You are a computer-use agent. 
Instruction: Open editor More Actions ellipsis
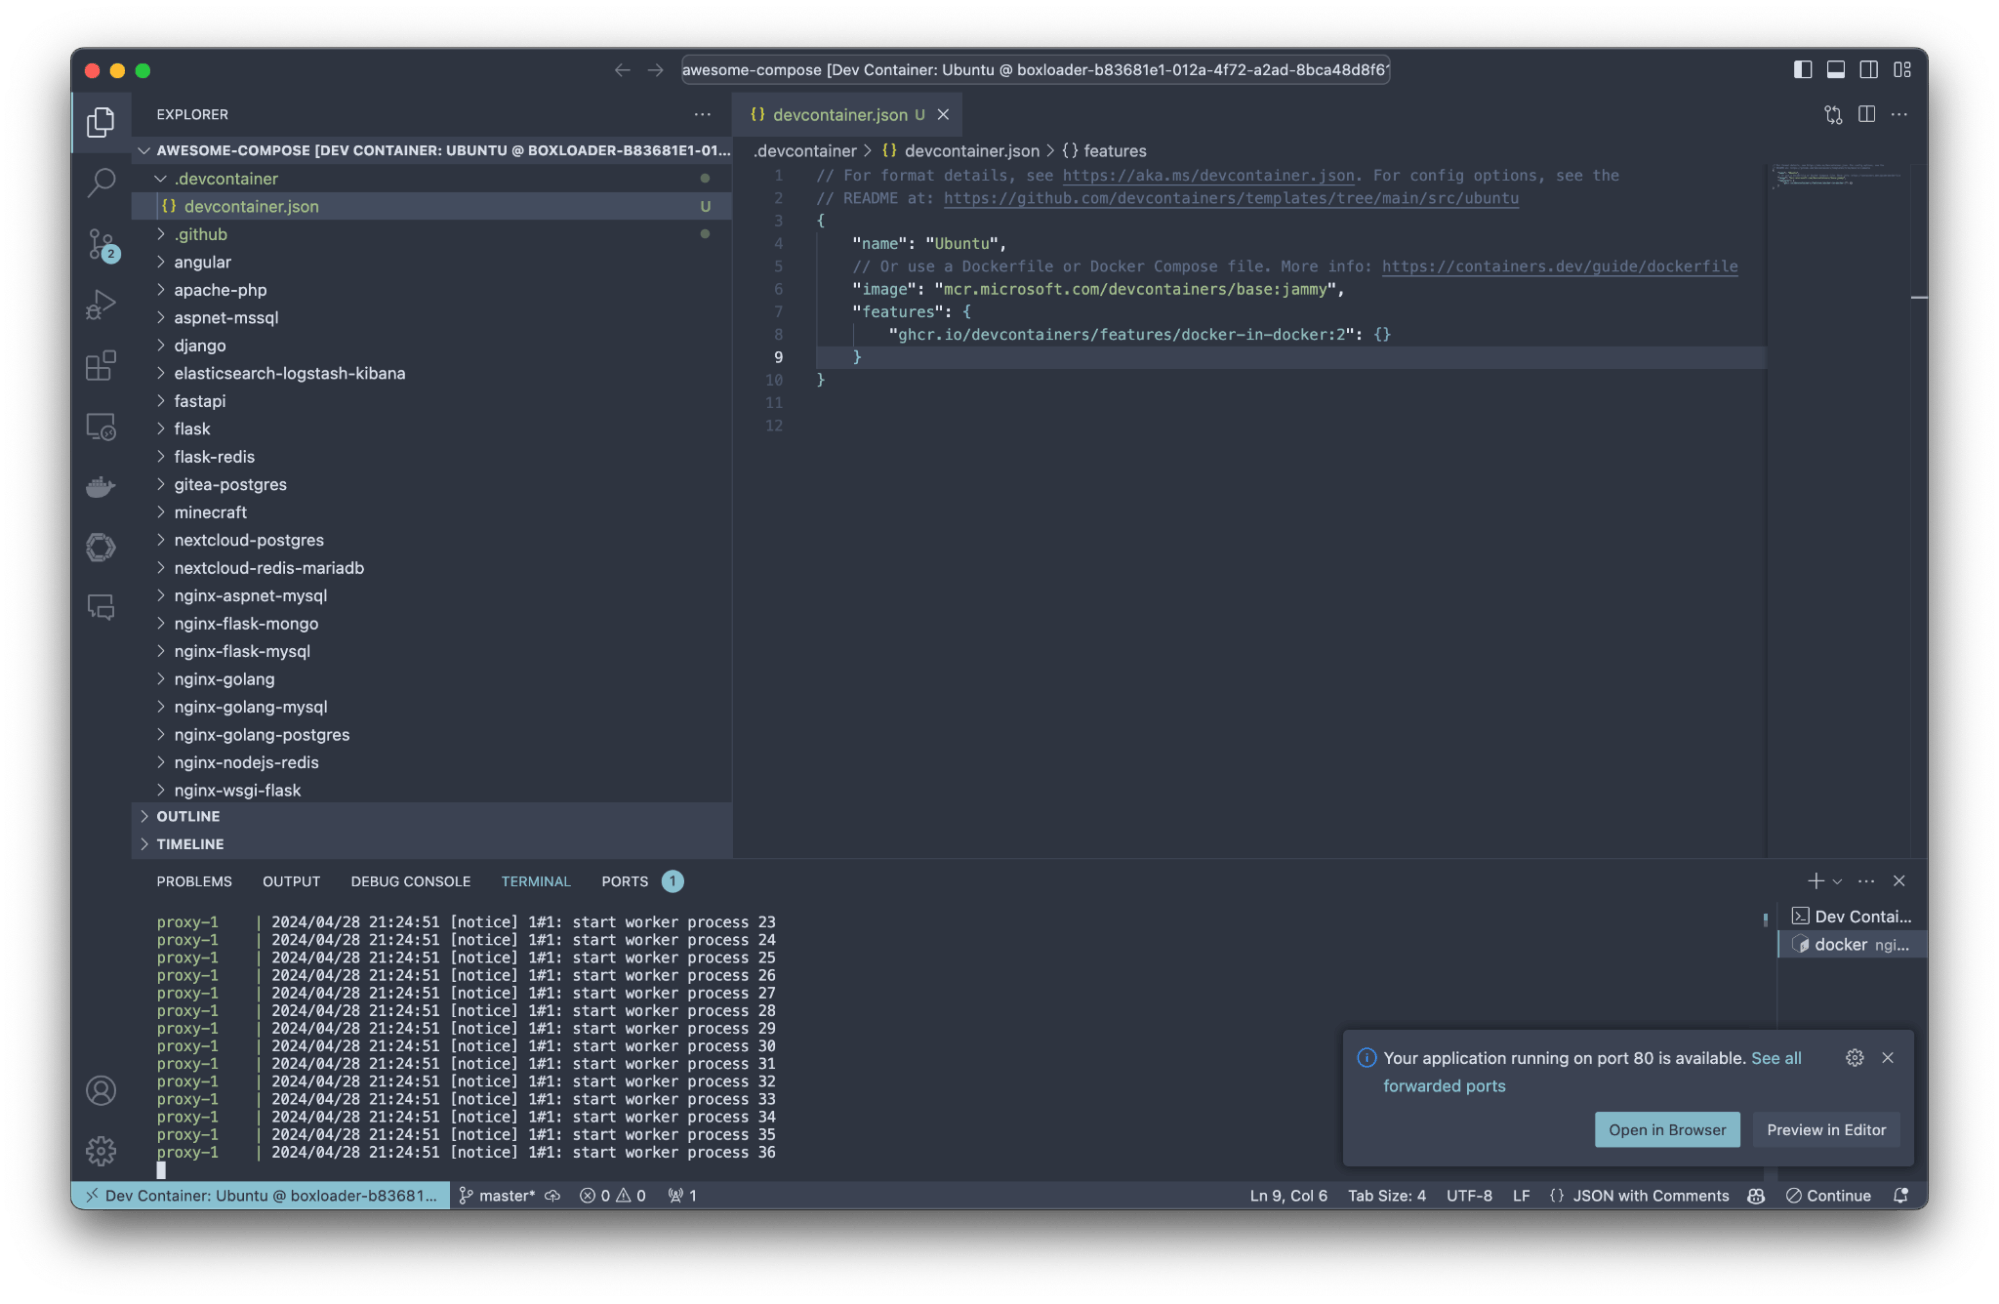pos(1899,115)
